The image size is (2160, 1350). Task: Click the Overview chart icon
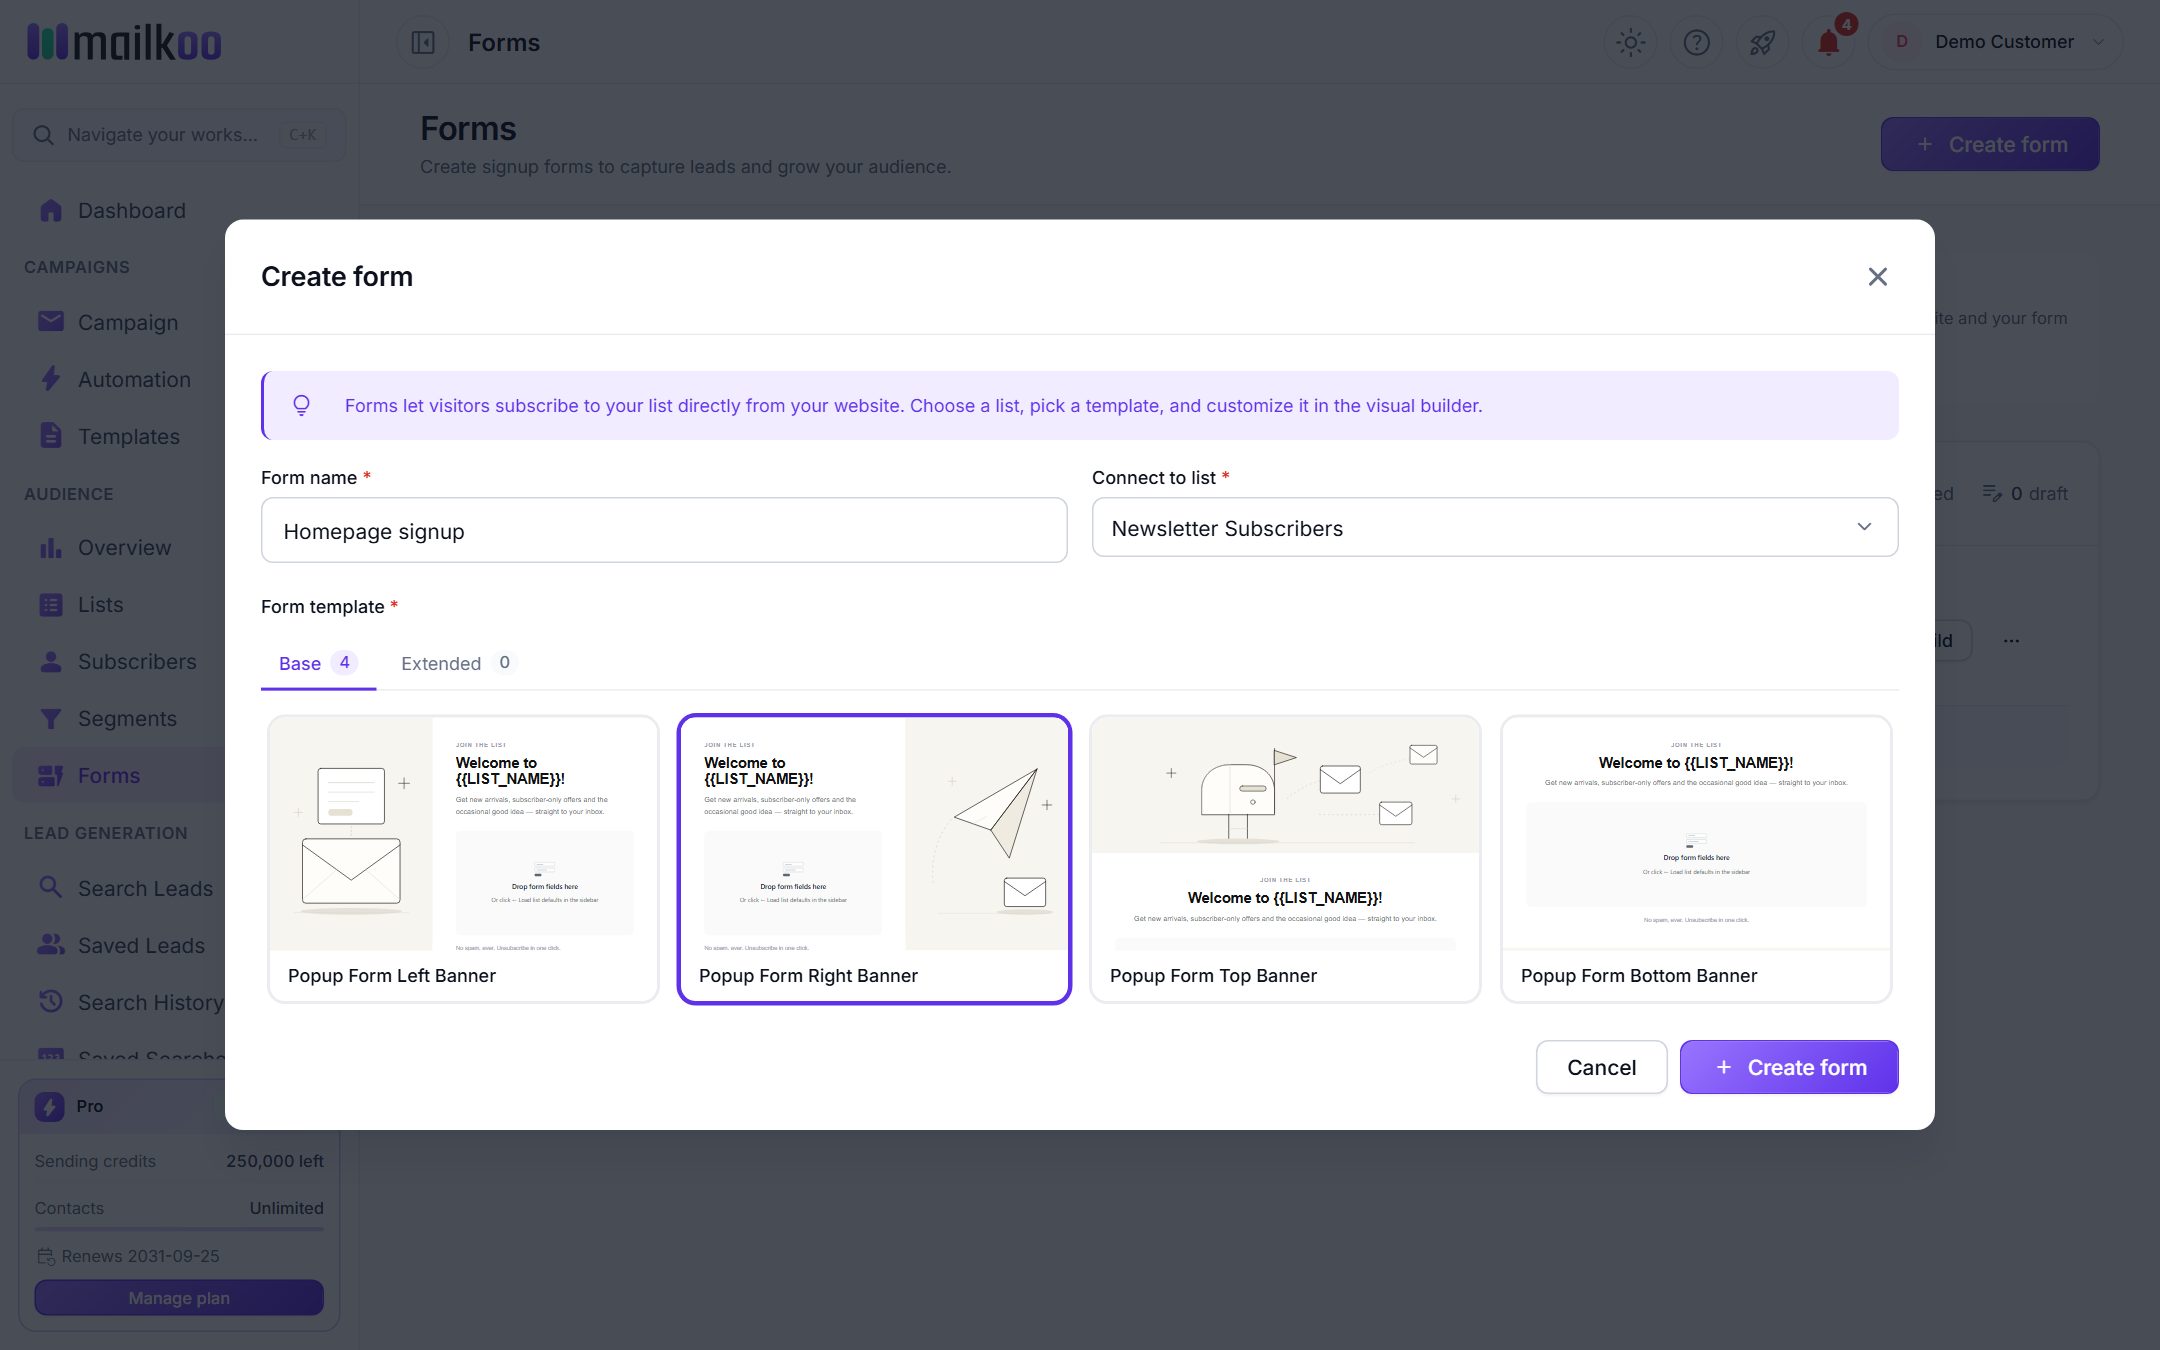[51, 547]
